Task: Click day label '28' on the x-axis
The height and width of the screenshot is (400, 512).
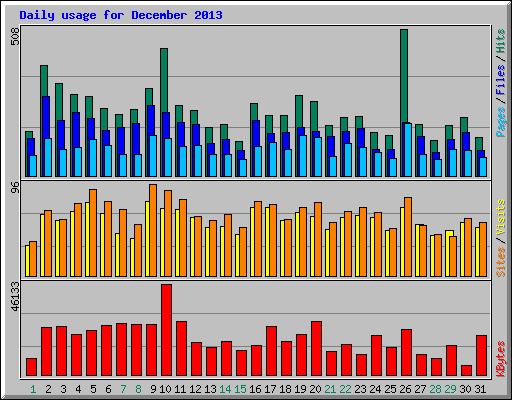Action: [x=435, y=389]
